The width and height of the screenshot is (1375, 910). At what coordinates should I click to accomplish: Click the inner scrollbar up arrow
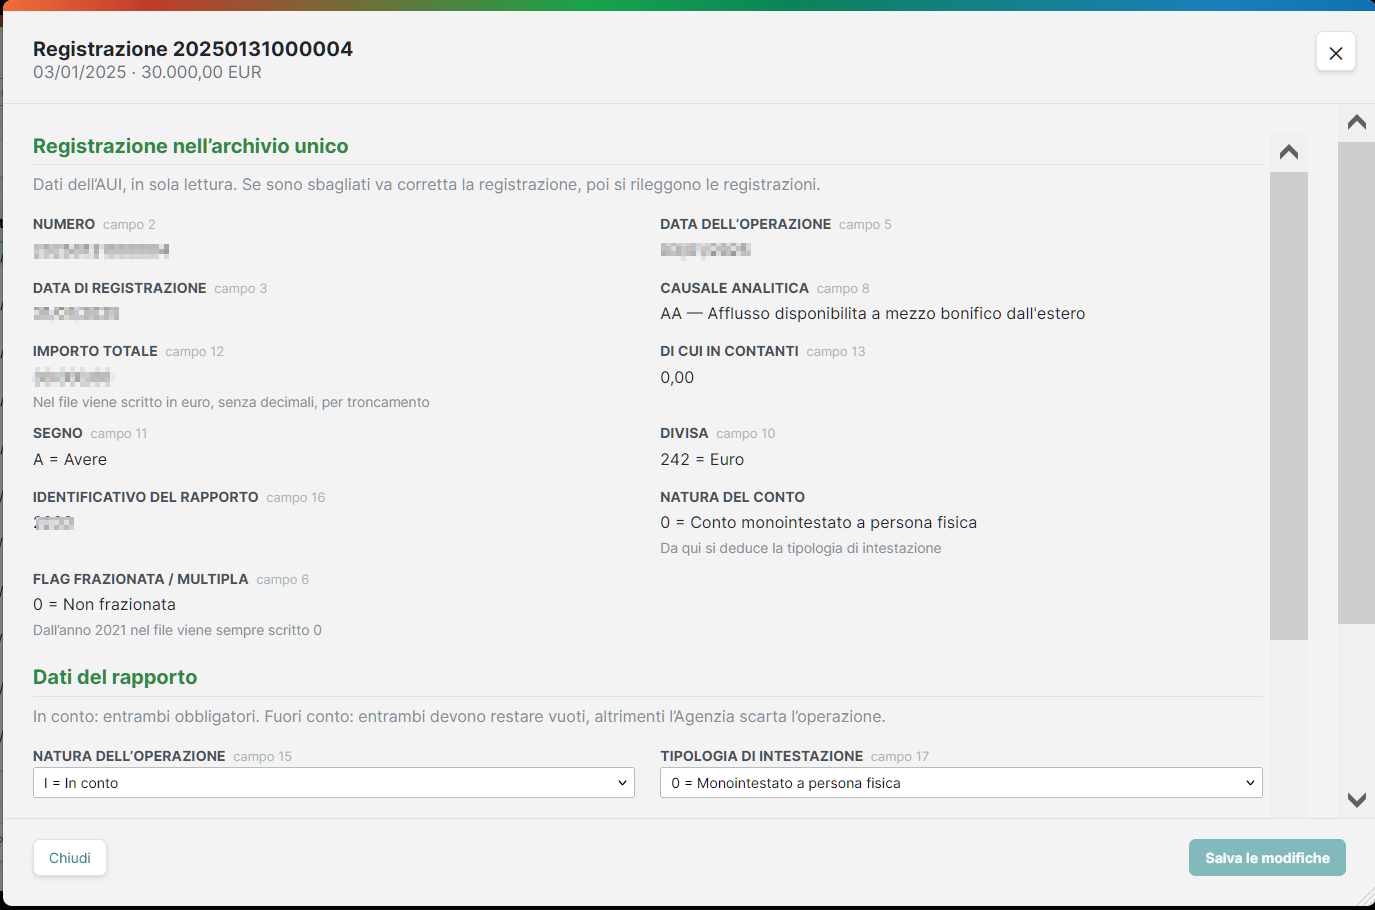coord(1288,152)
